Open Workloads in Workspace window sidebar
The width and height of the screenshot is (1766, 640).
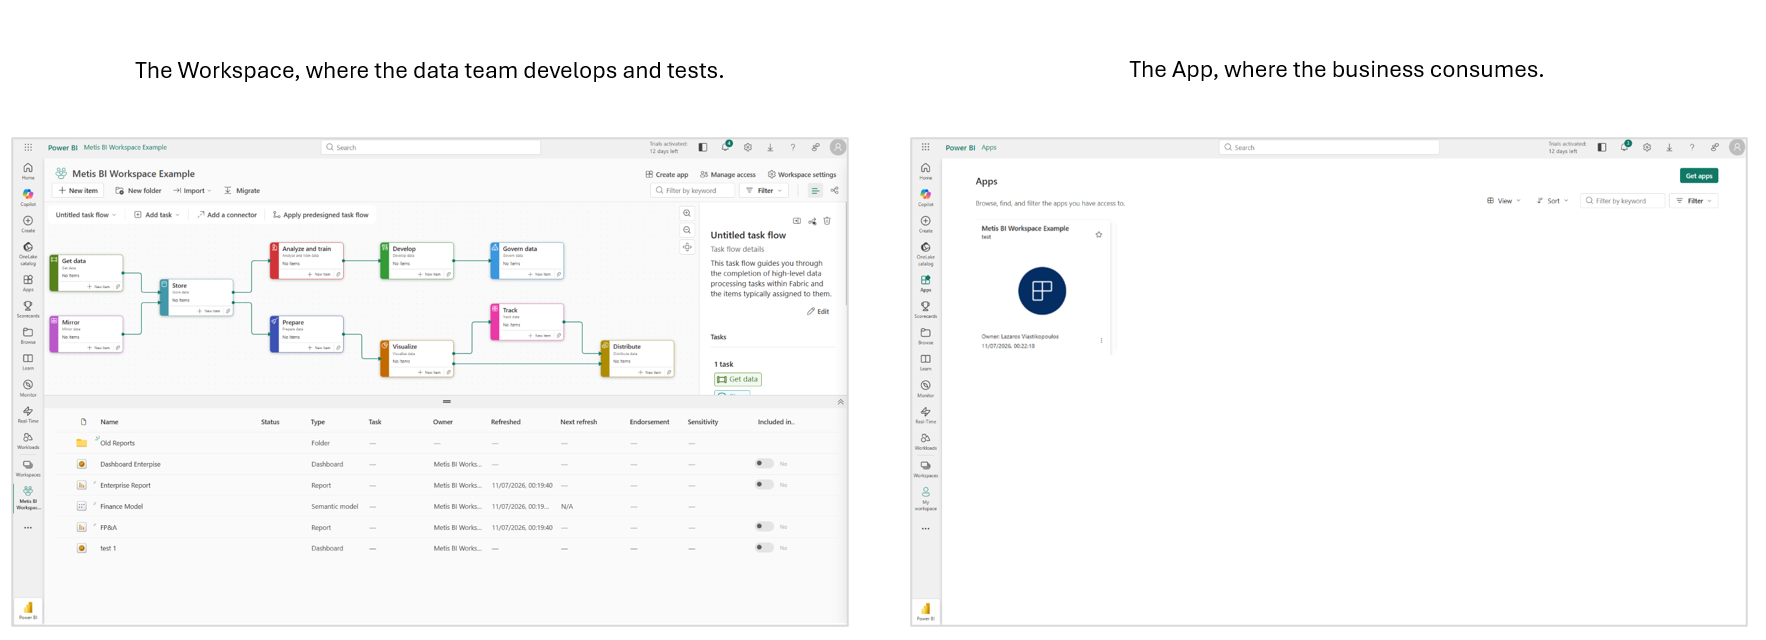click(x=28, y=440)
